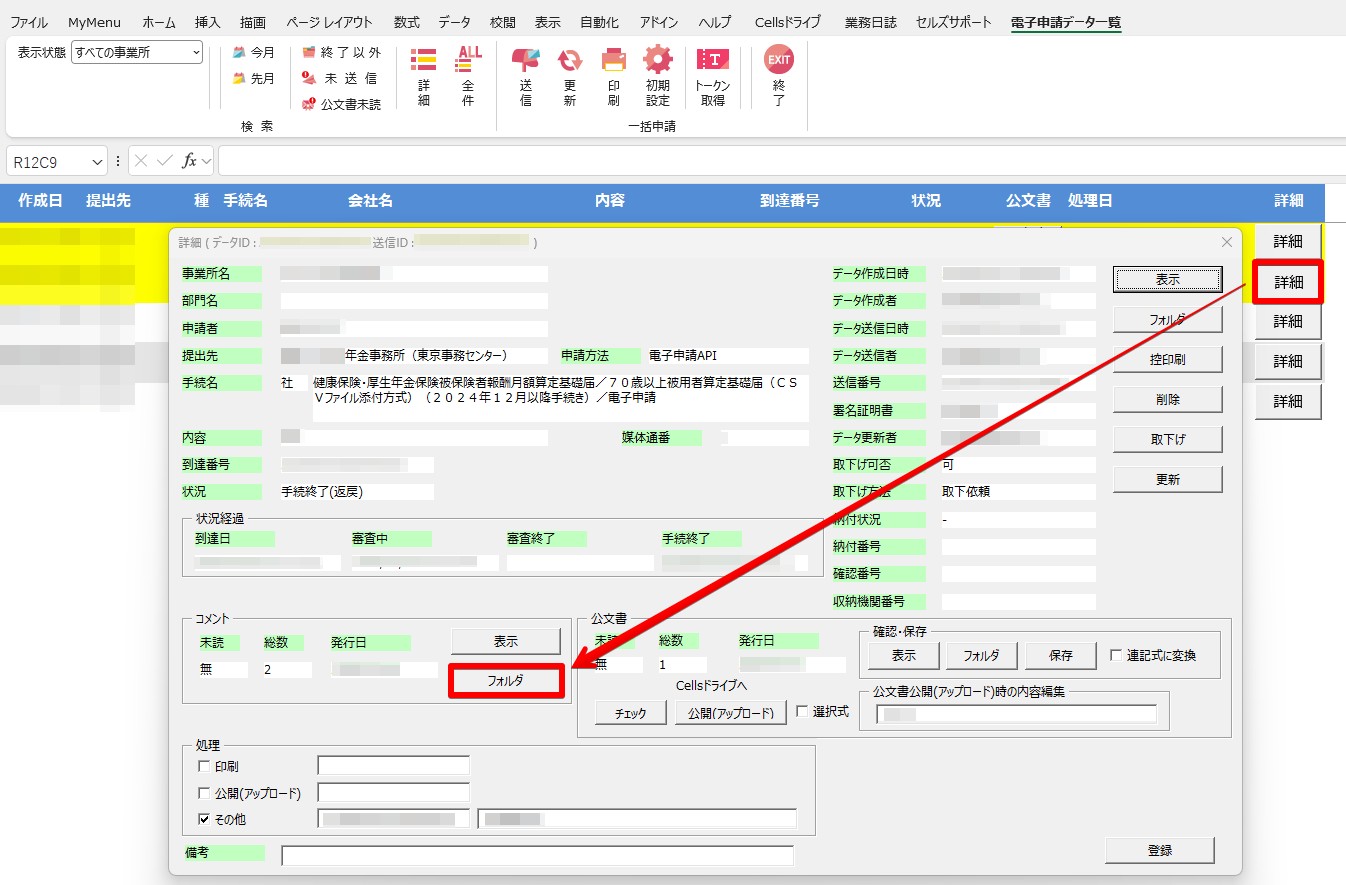The image size is (1346, 885).
Task: Open the 表示状態 すべての事業所 dropdown
Action: coord(137,53)
